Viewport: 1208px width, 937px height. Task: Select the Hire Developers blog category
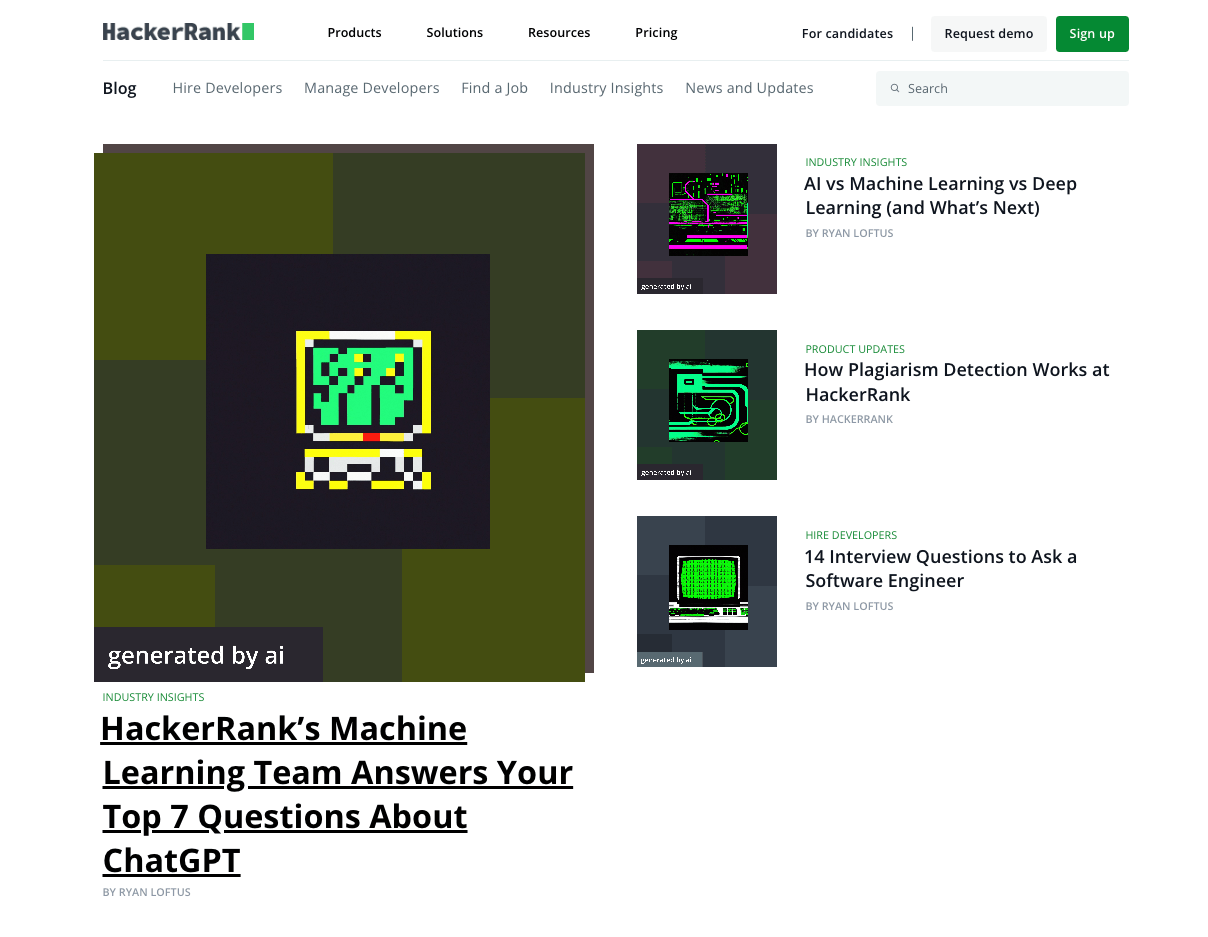227,88
